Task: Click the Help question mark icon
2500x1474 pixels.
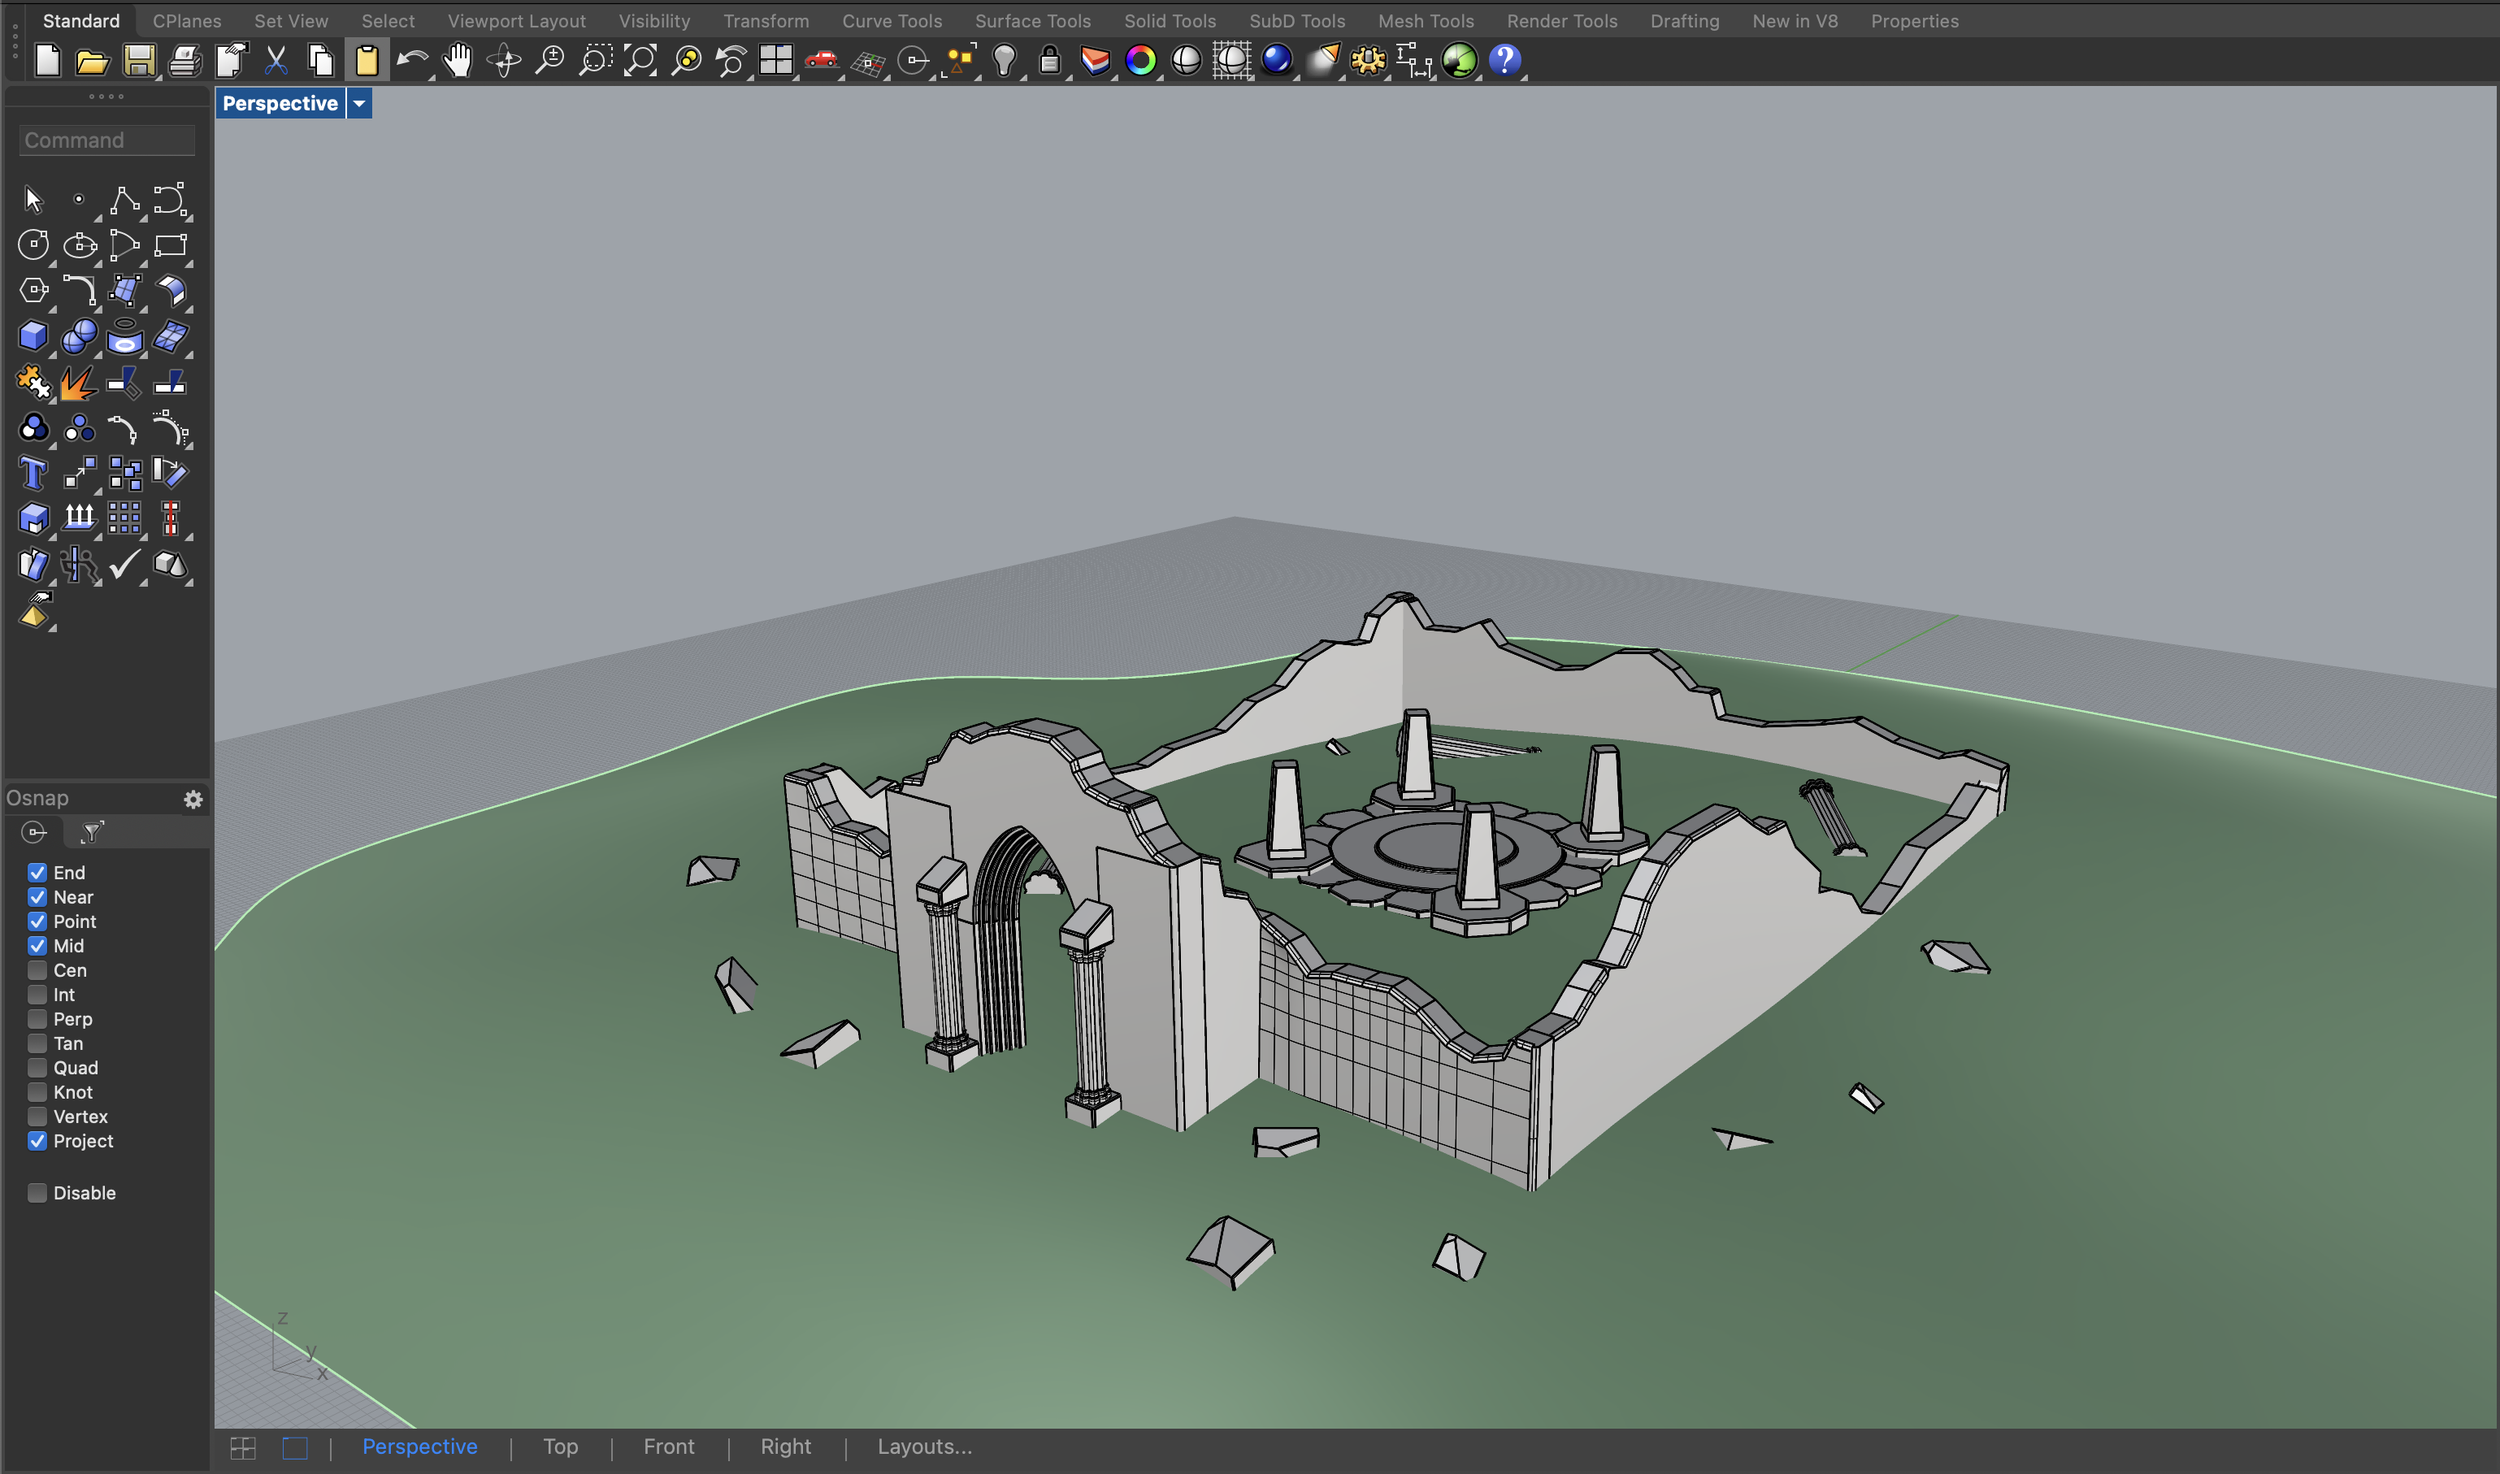Action: point(1504,61)
